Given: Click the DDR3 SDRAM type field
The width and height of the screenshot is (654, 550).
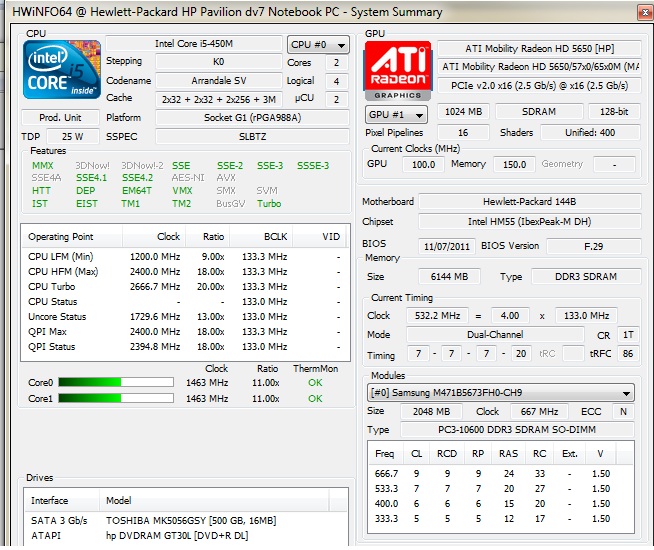Looking at the screenshot, I should pyautogui.click(x=586, y=276).
